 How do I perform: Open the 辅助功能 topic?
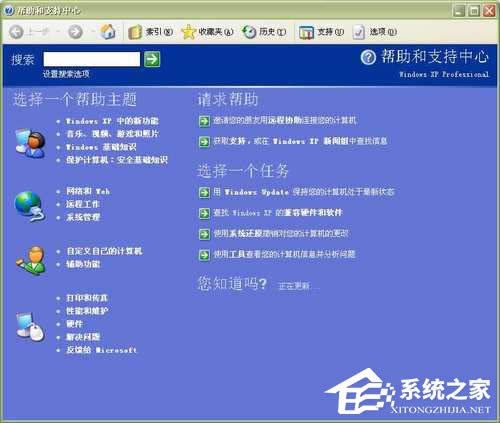click(83, 264)
